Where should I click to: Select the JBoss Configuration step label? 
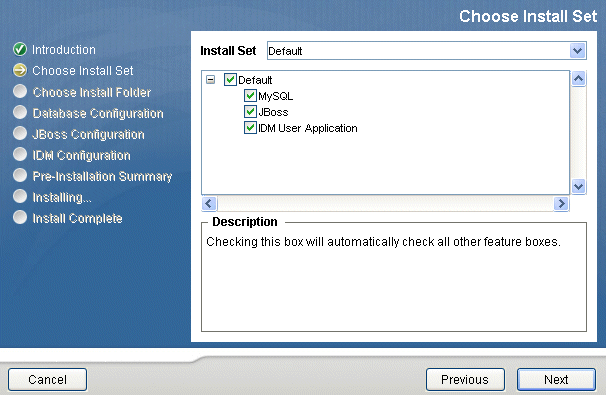tap(88, 134)
